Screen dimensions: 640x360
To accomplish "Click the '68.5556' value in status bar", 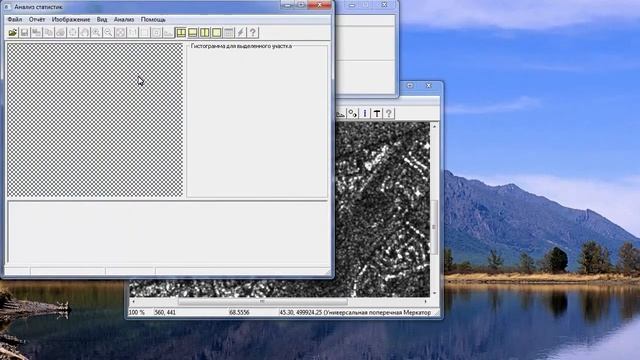I will tap(239, 312).
